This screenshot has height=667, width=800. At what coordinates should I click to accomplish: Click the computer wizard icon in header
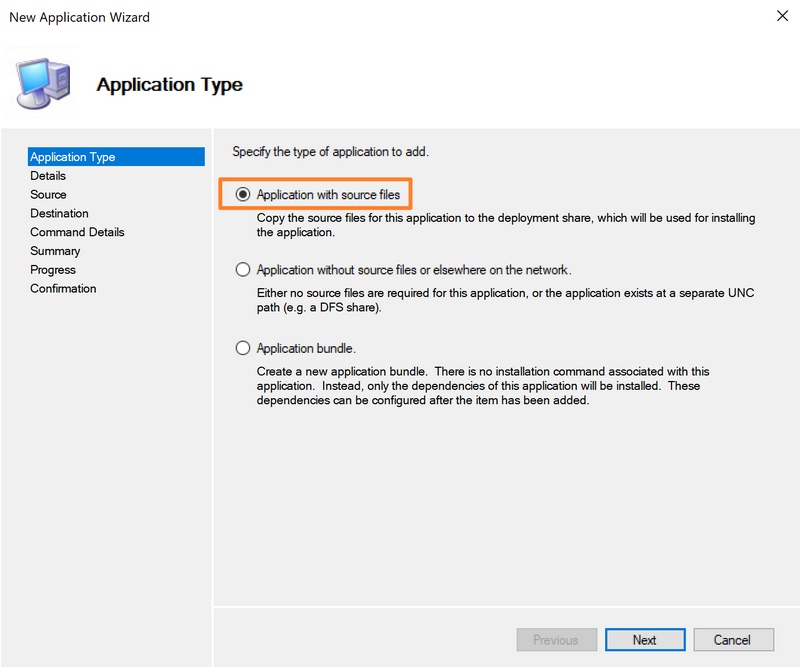click(x=45, y=82)
